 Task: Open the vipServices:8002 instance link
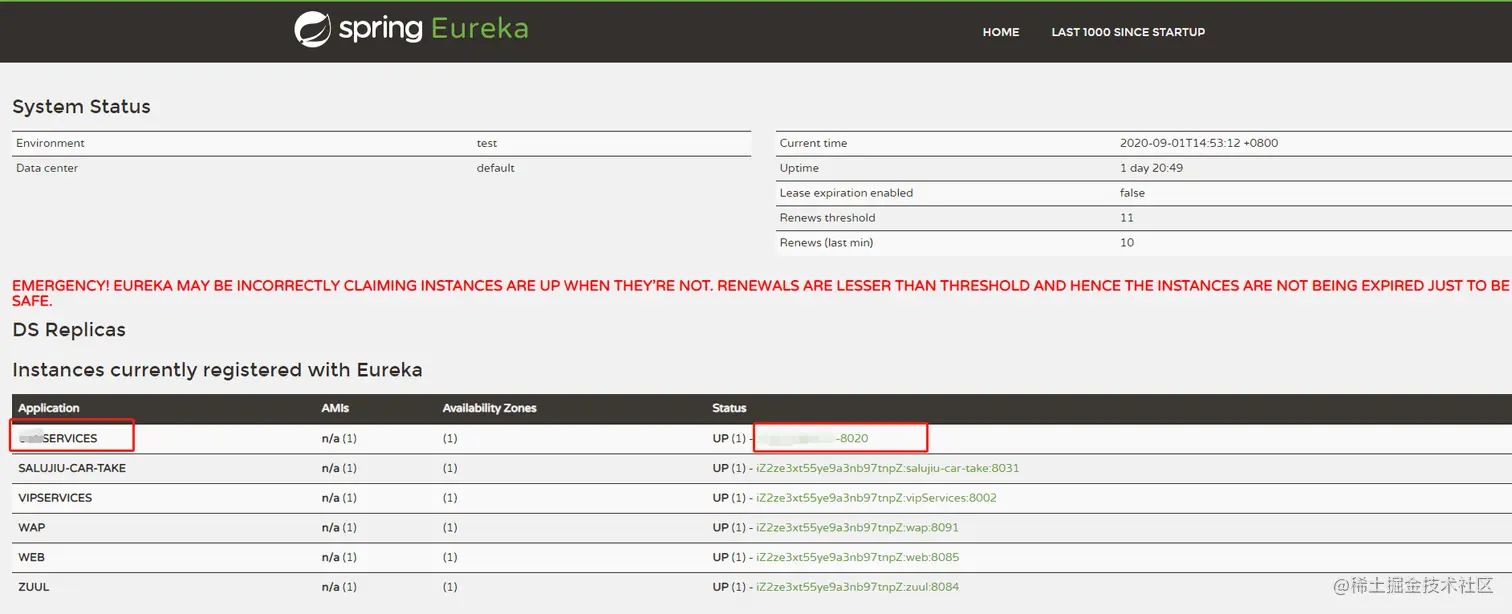tap(876, 498)
